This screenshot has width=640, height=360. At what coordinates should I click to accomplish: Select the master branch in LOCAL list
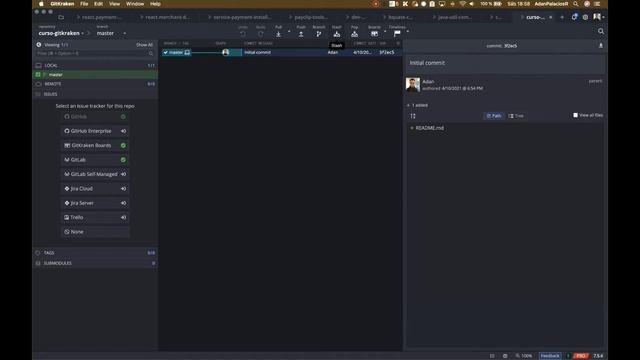[x=95, y=74]
